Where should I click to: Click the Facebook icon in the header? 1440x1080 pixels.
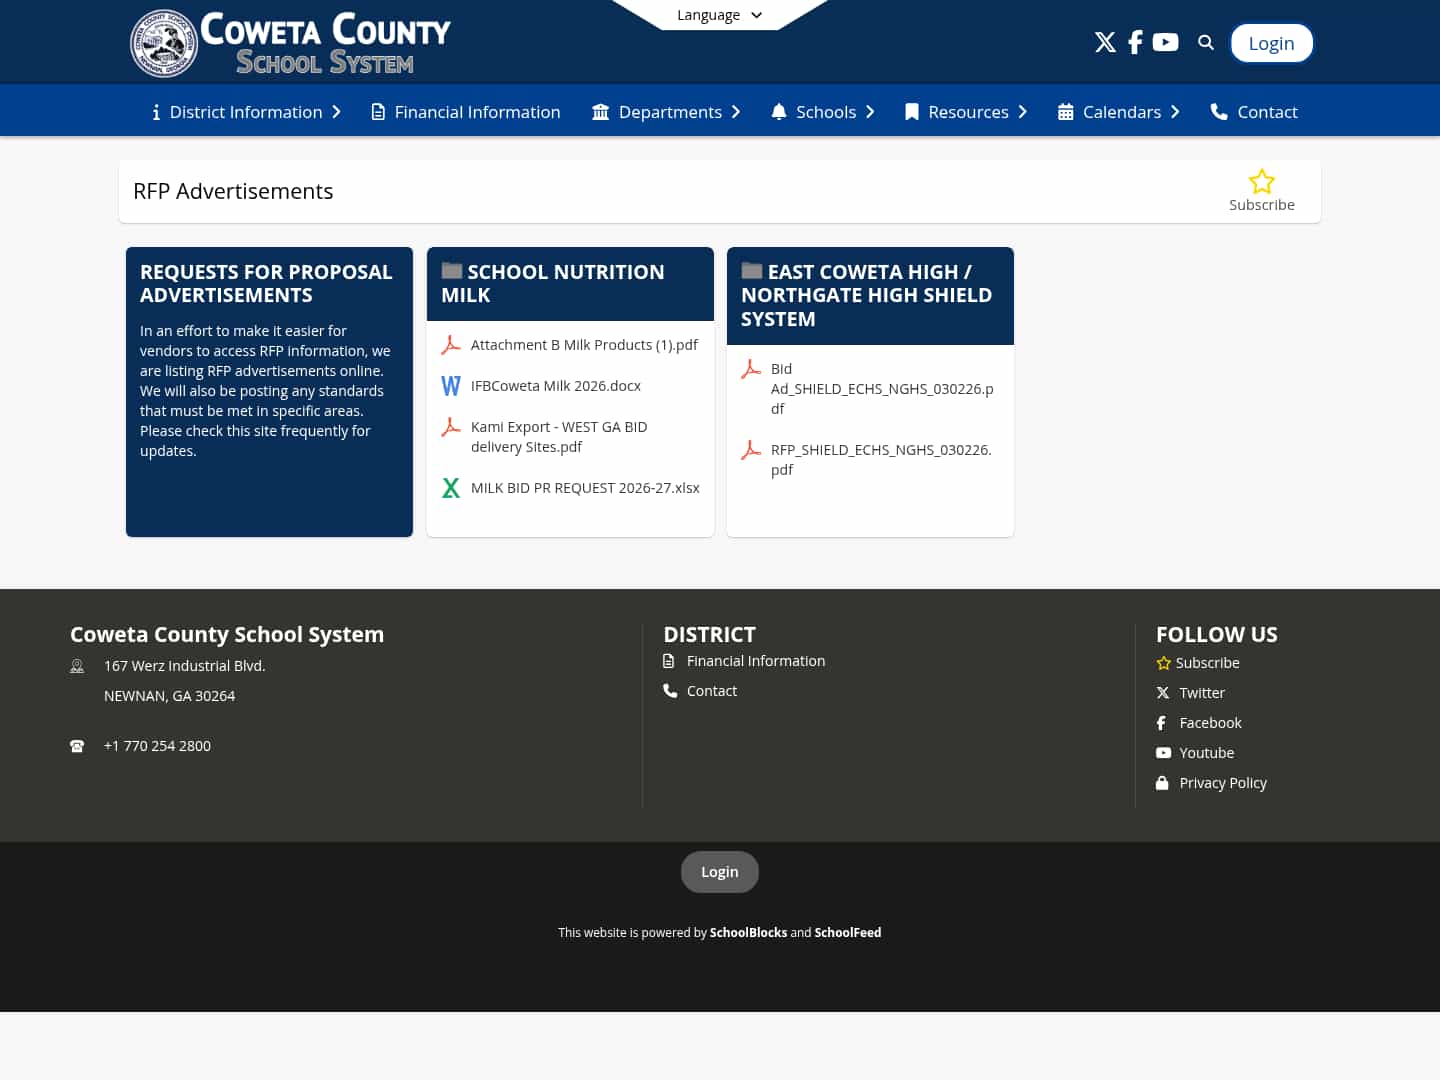click(x=1135, y=42)
